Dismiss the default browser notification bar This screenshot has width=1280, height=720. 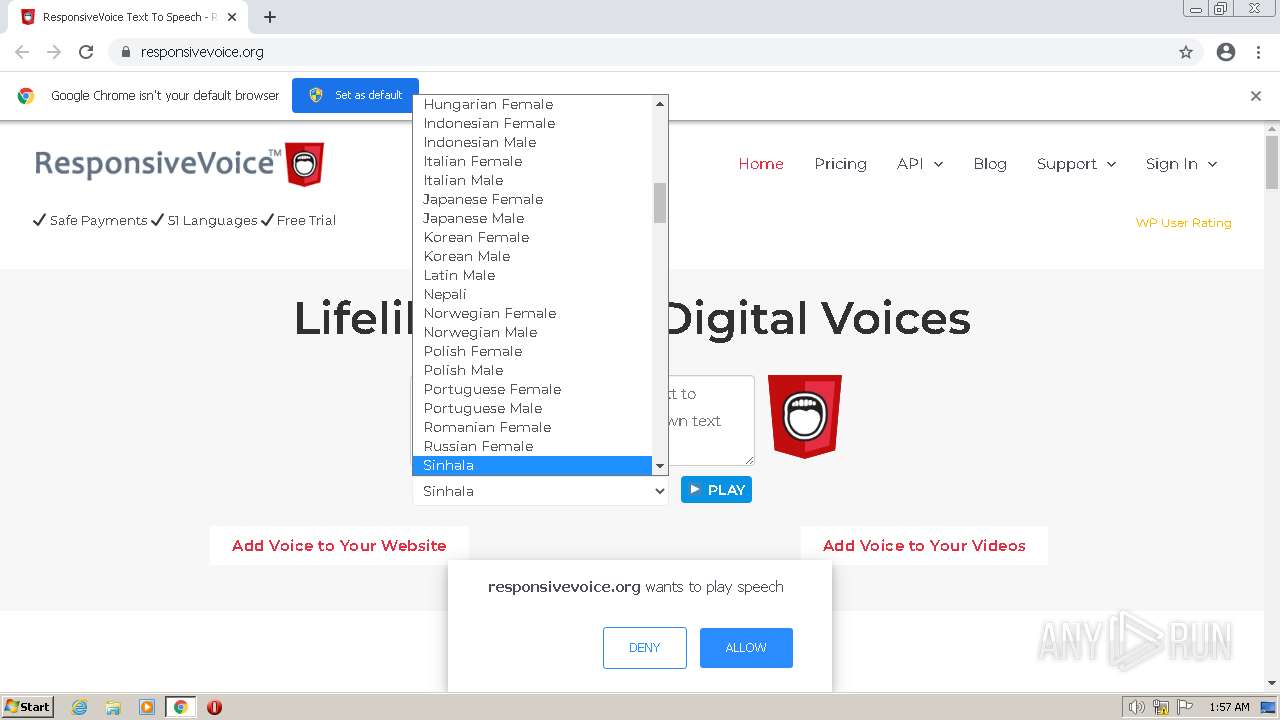coord(1256,96)
